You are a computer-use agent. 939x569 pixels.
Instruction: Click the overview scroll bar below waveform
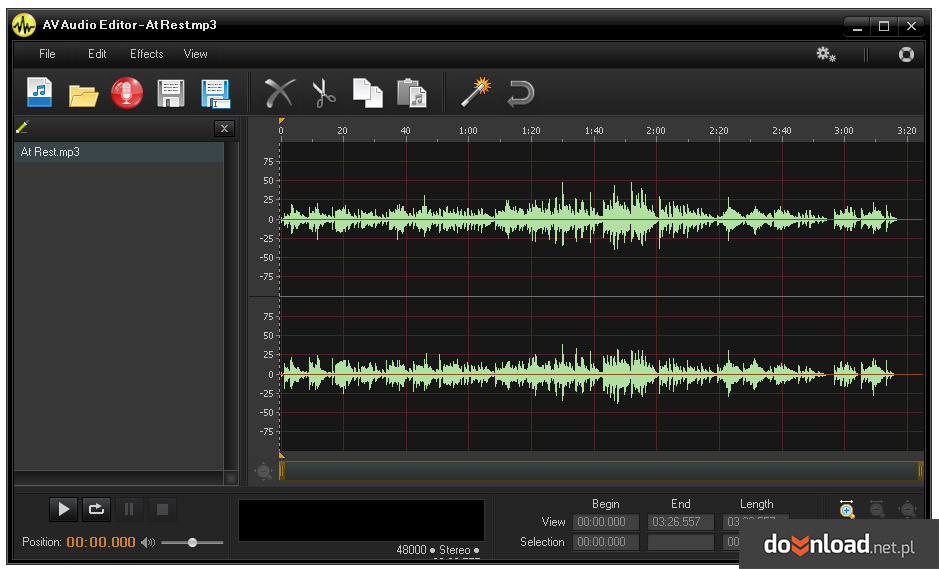(601, 471)
